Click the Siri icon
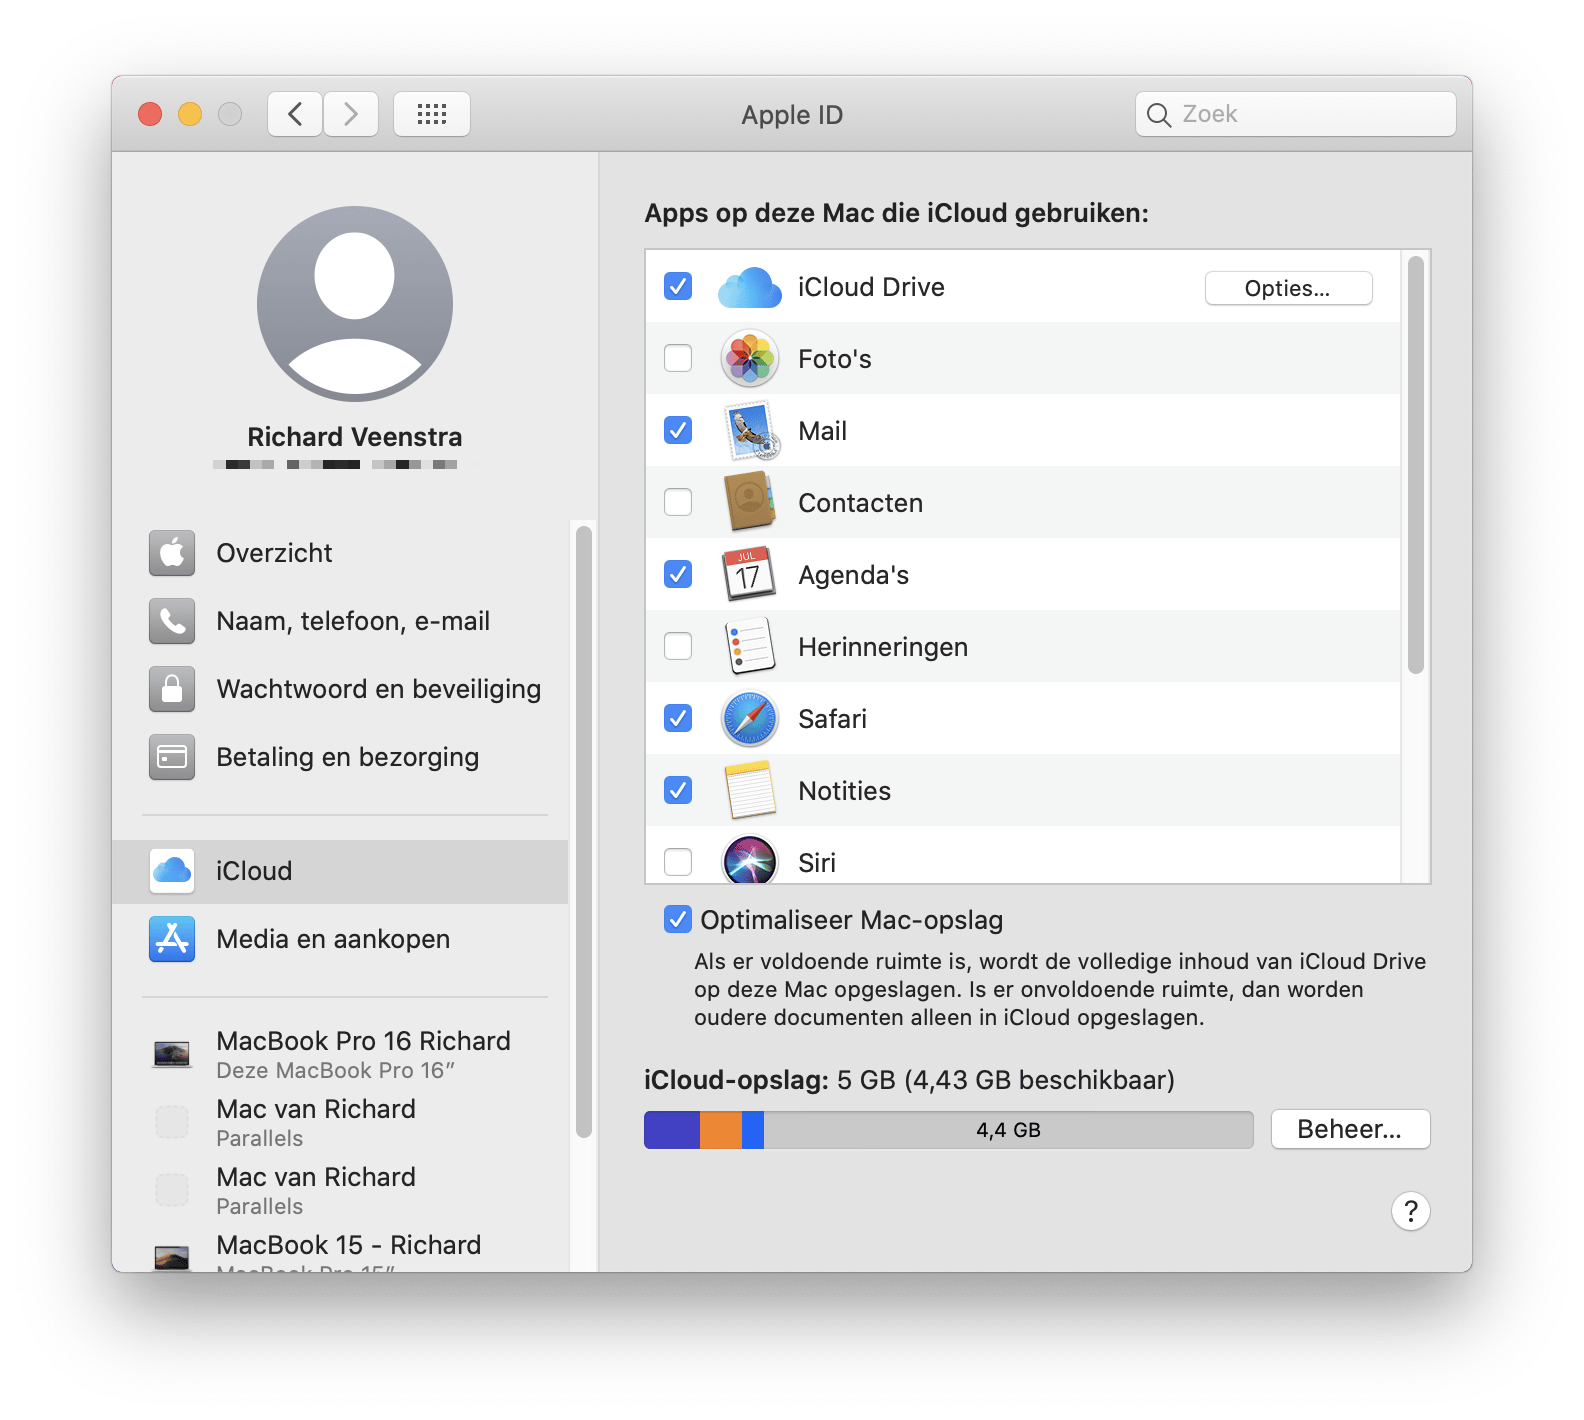 750,860
